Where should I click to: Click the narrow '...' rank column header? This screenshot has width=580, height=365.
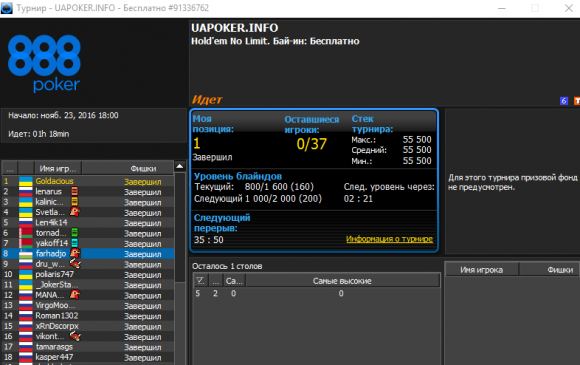(x=10, y=169)
